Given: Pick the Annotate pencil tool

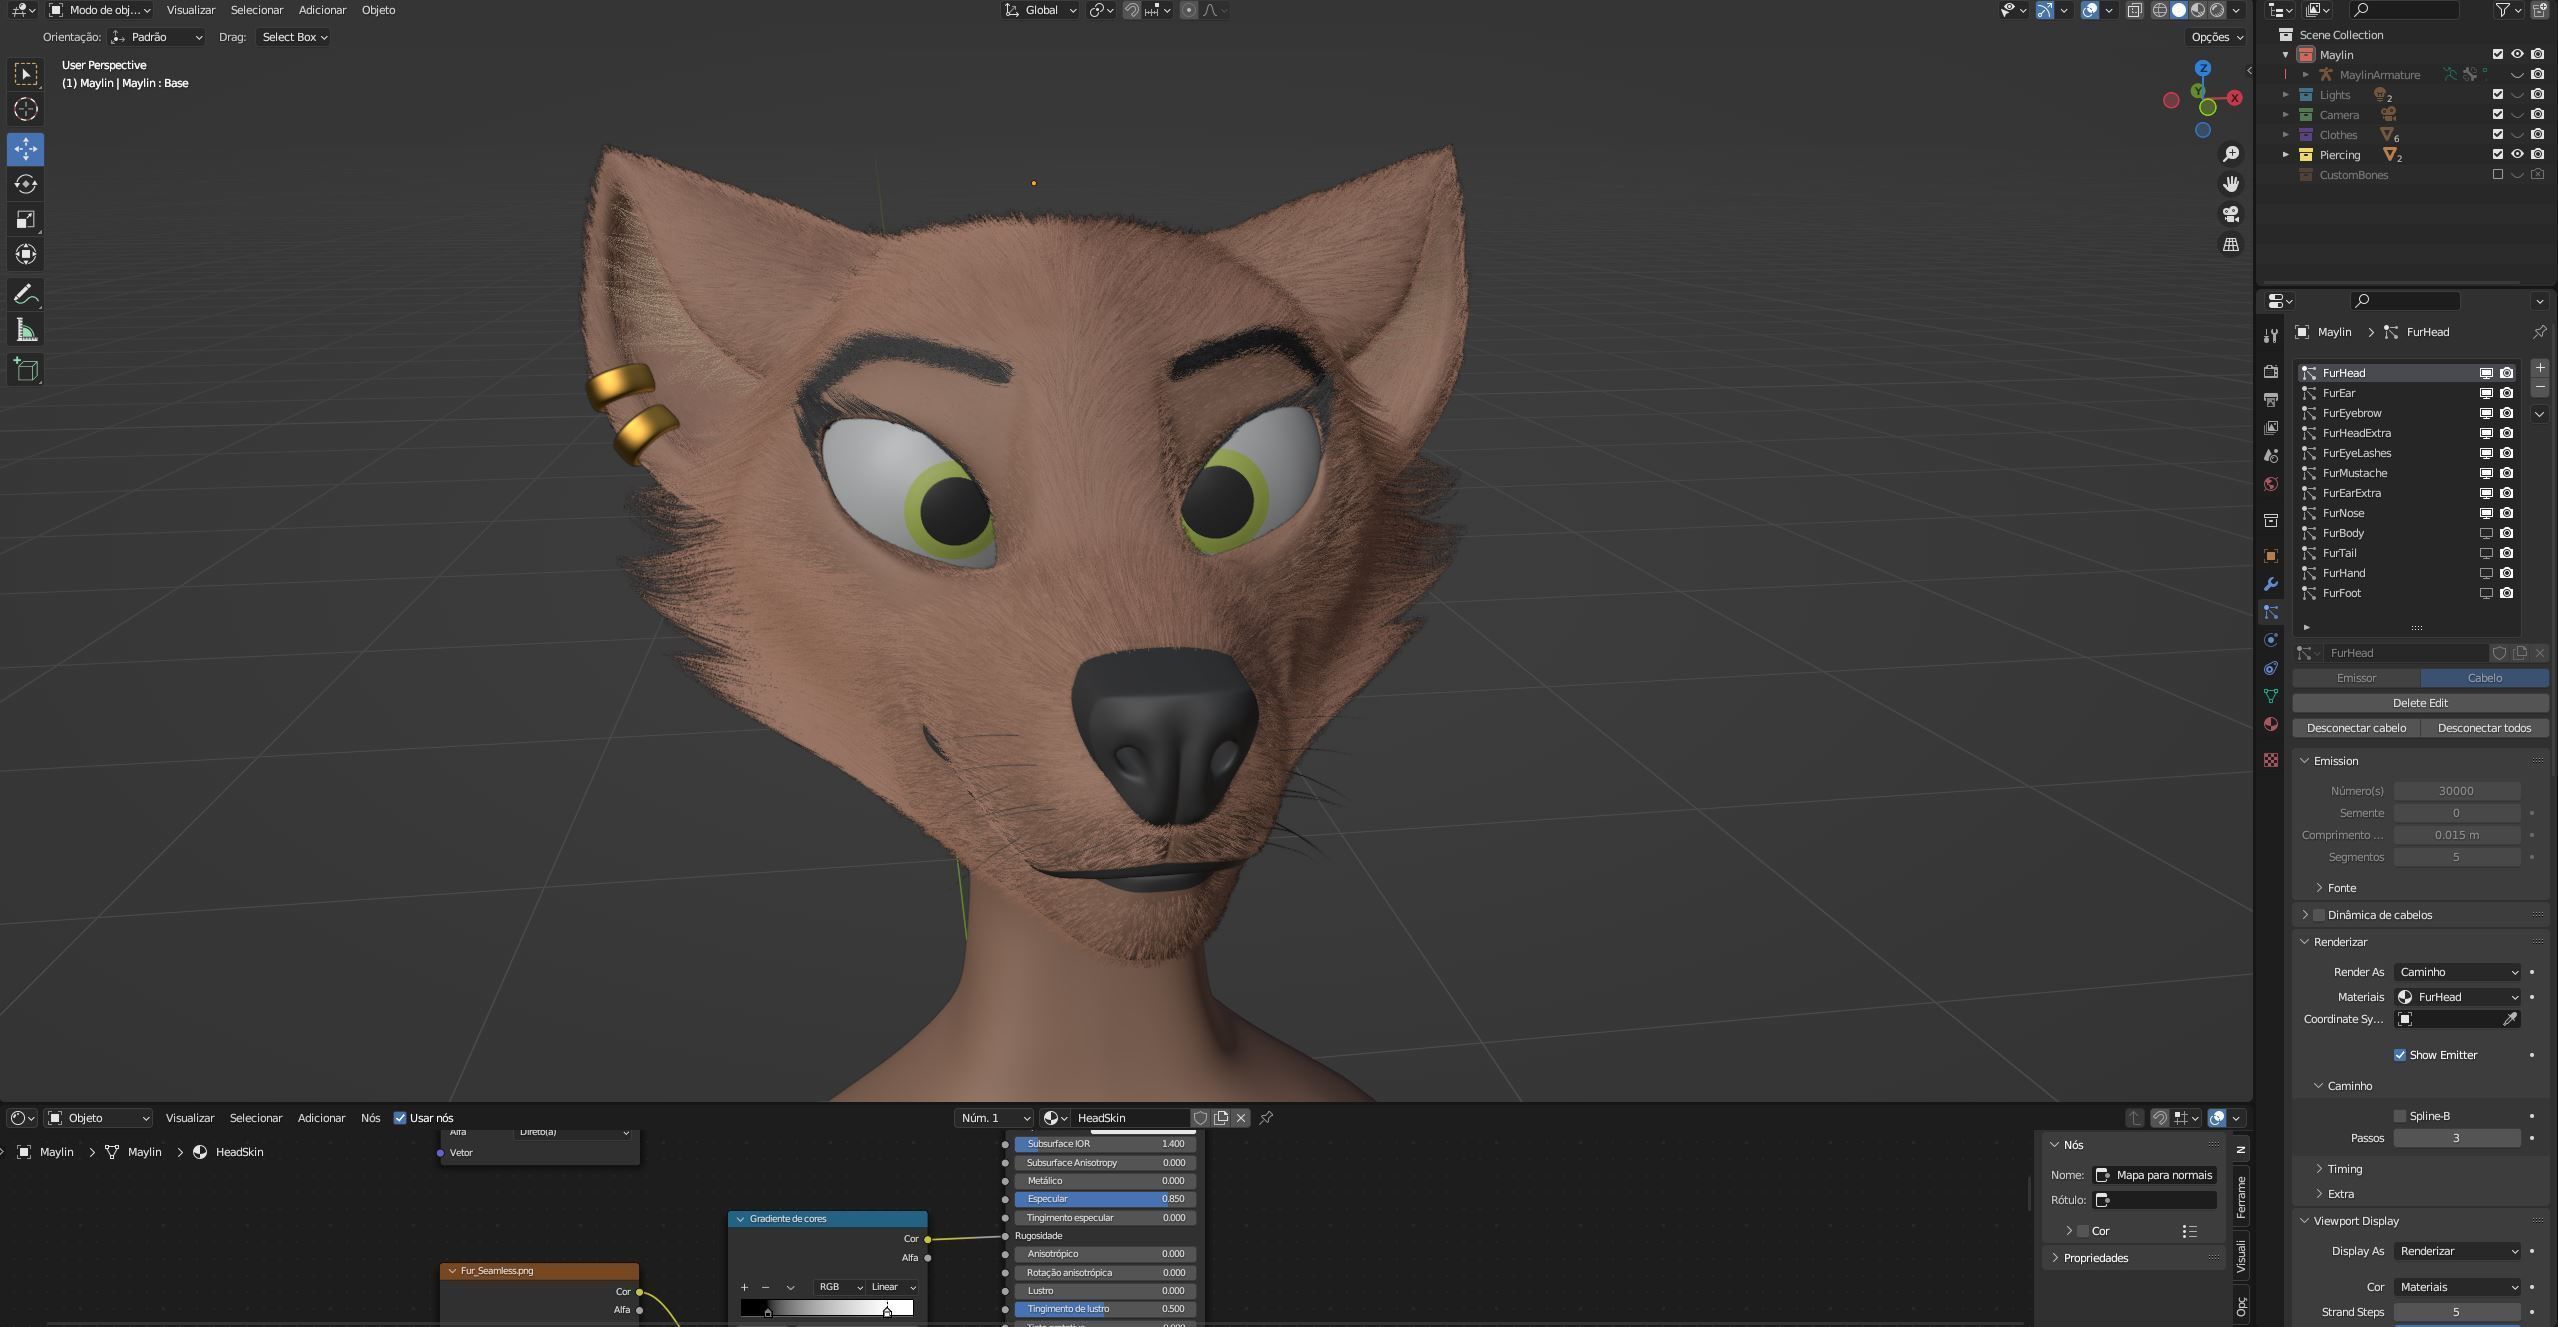Looking at the screenshot, I should pyautogui.click(x=26, y=295).
